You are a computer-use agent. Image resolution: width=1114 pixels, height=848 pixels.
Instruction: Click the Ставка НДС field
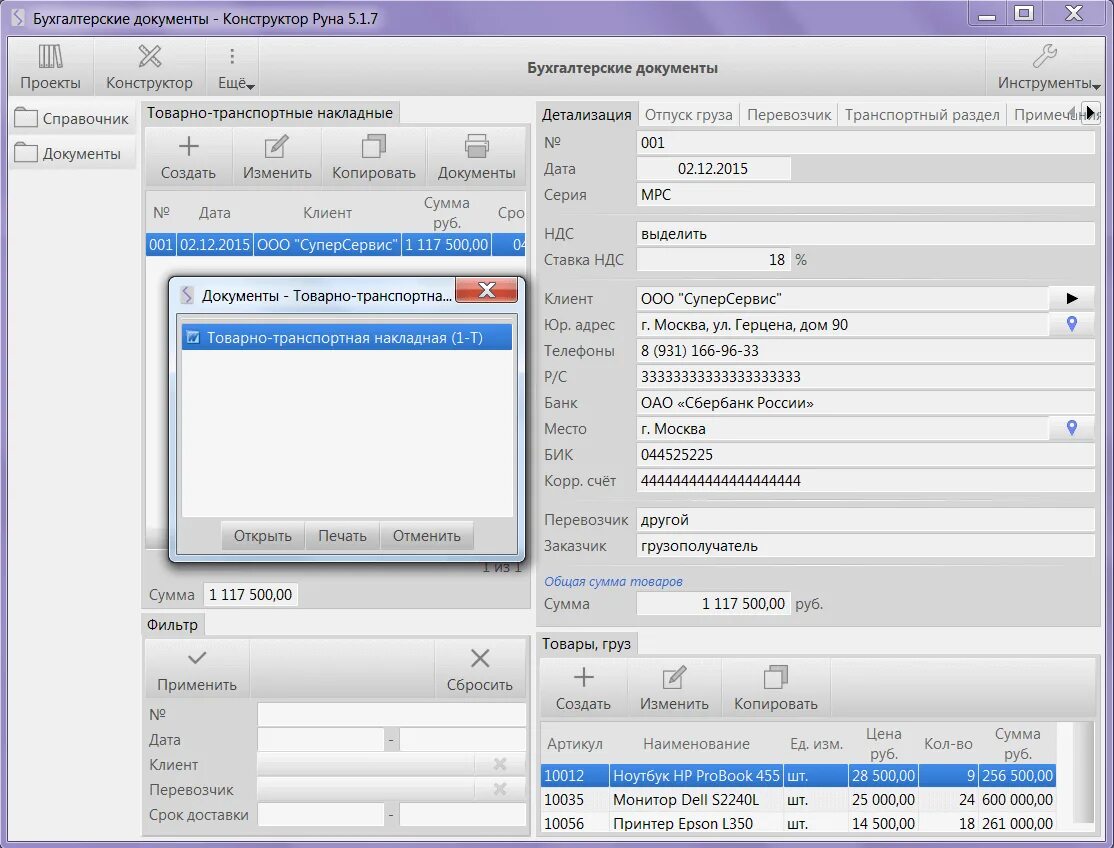tap(713, 260)
